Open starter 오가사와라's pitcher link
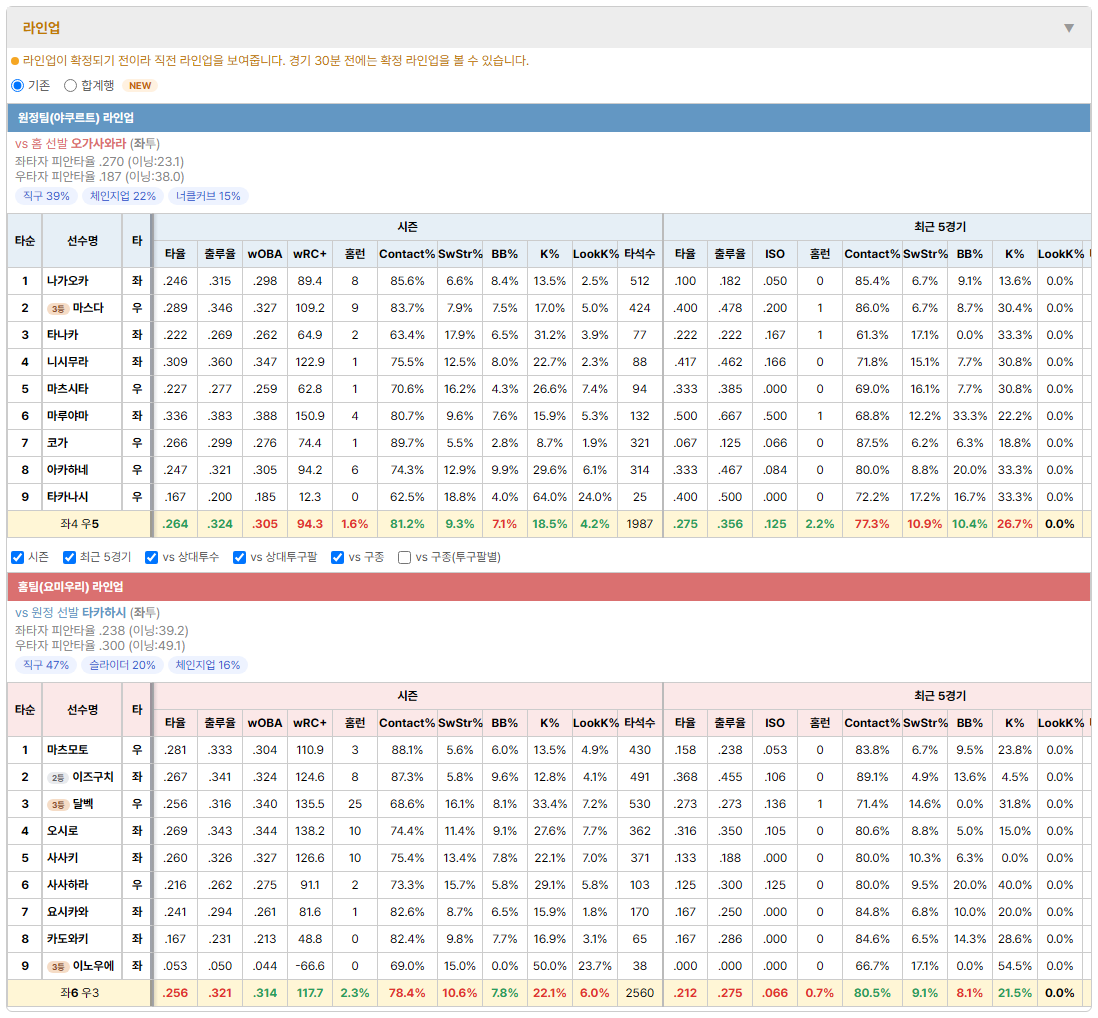Viewport: 1098px width, 1018px height. pyautogui.click(x=99, y=144)
